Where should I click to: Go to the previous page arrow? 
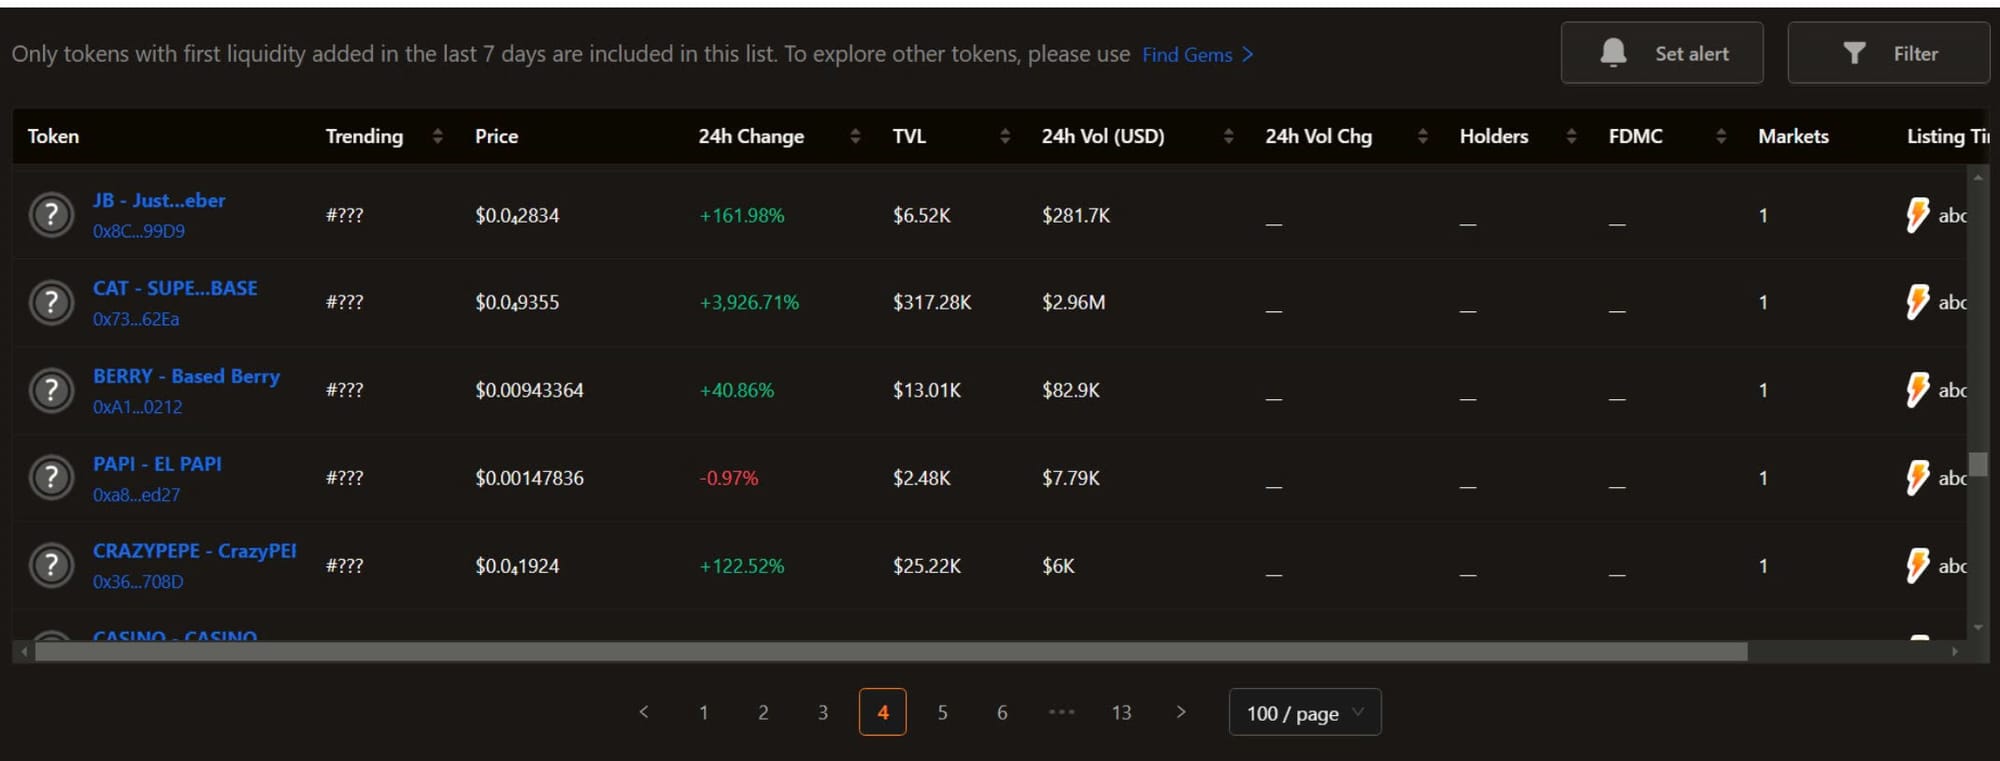click(644, 712)
